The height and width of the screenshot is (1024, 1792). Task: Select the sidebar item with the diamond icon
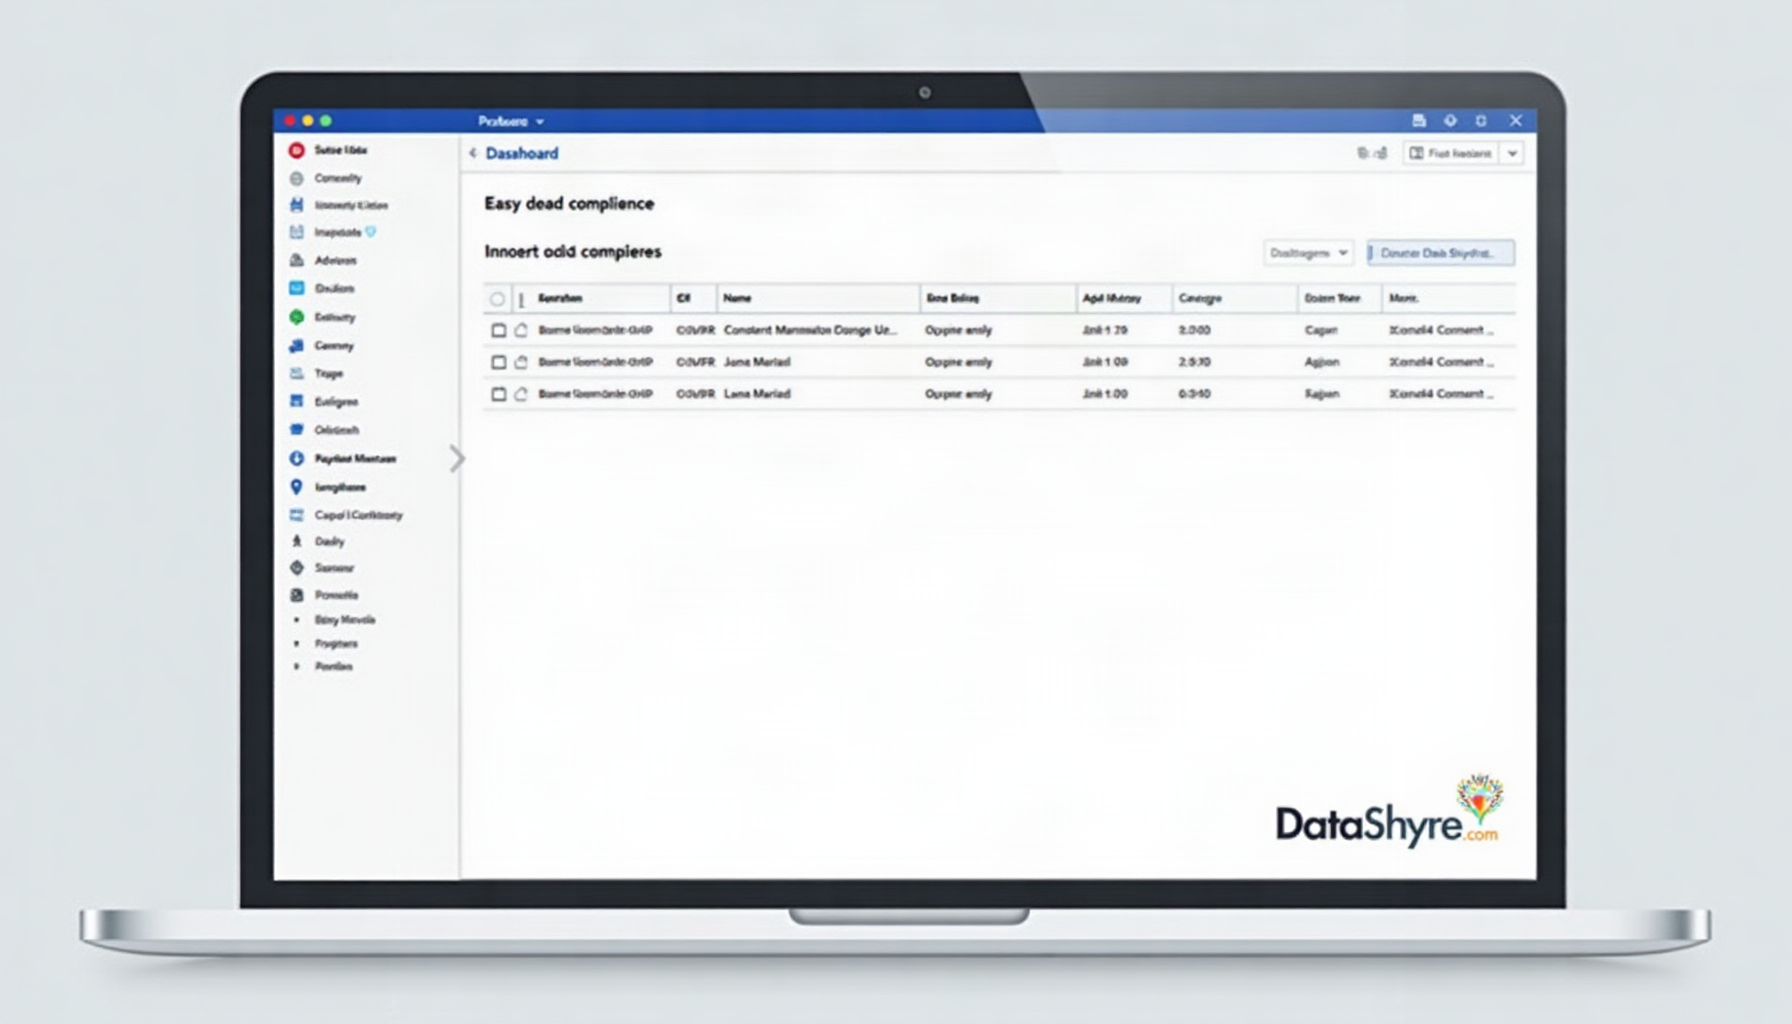point(334,567)
